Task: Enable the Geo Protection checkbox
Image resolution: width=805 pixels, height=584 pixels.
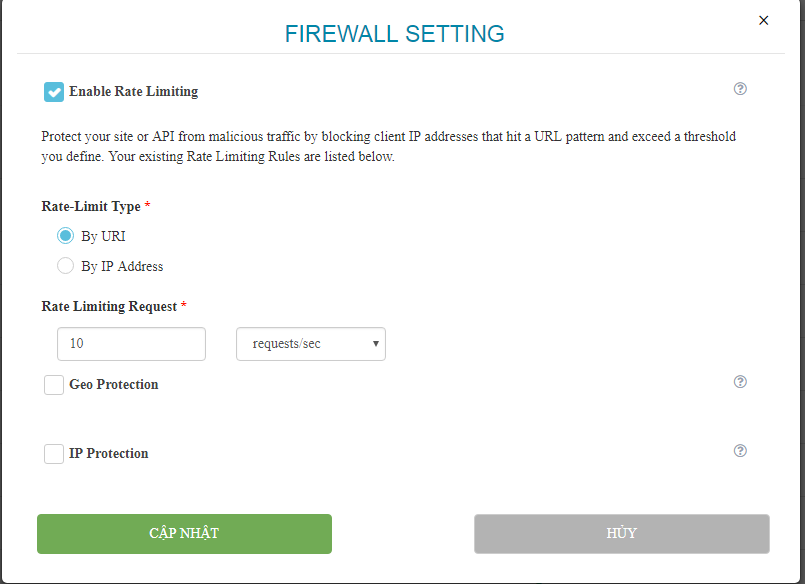Action: (x=54, y=385)
